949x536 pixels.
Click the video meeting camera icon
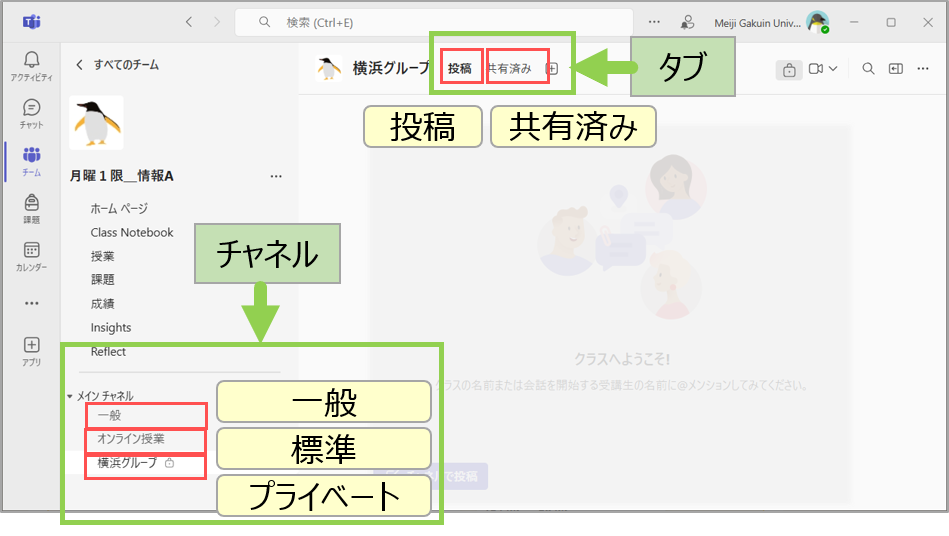click(816, 69)
